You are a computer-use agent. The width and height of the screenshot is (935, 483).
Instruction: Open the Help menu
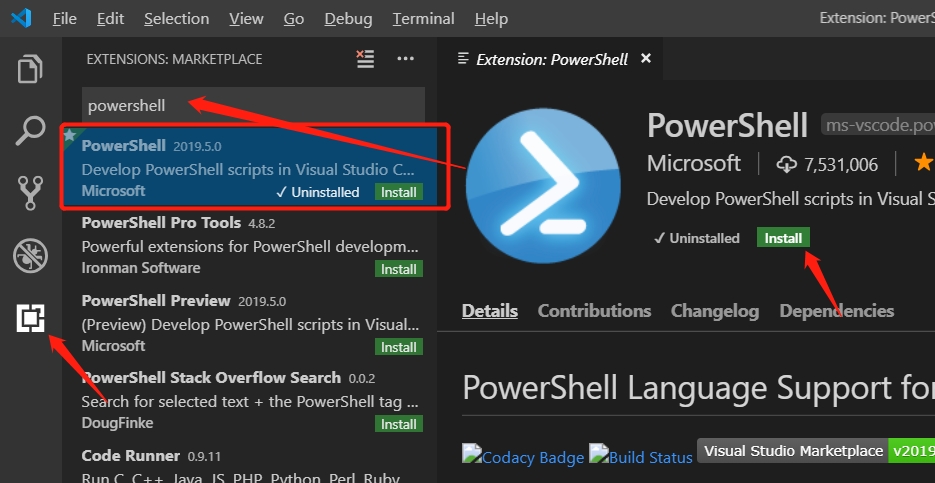pyautogui.click(x=491, y=18)
